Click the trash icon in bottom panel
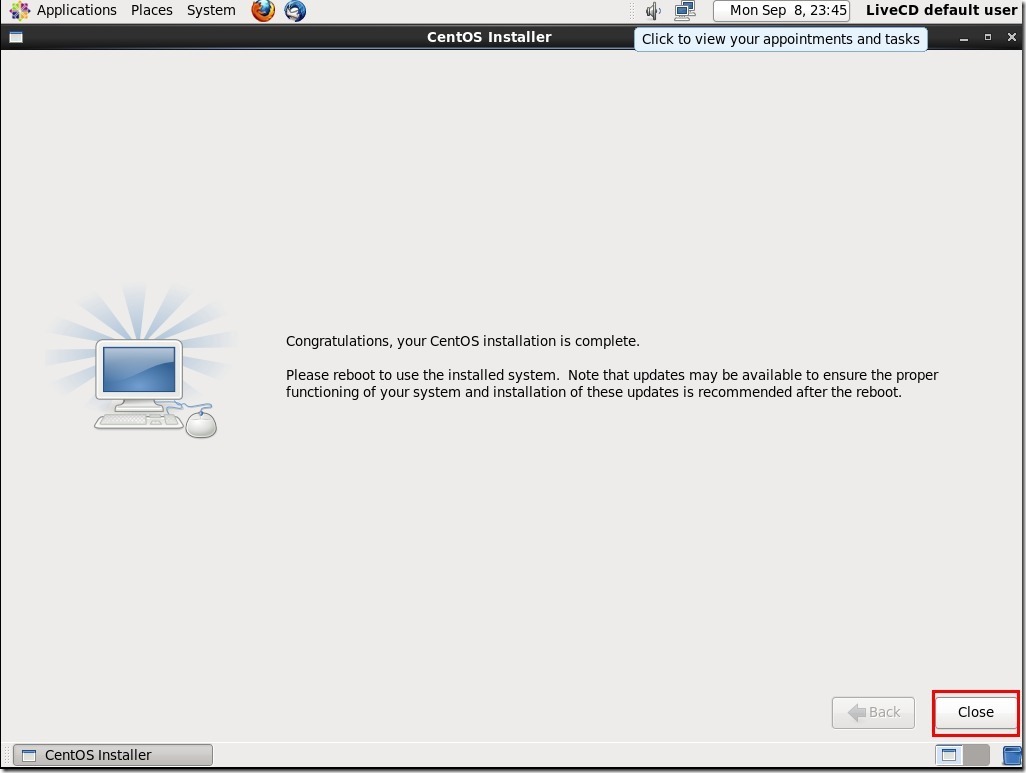This screenshot has width=1026, height=773. 1012,755
